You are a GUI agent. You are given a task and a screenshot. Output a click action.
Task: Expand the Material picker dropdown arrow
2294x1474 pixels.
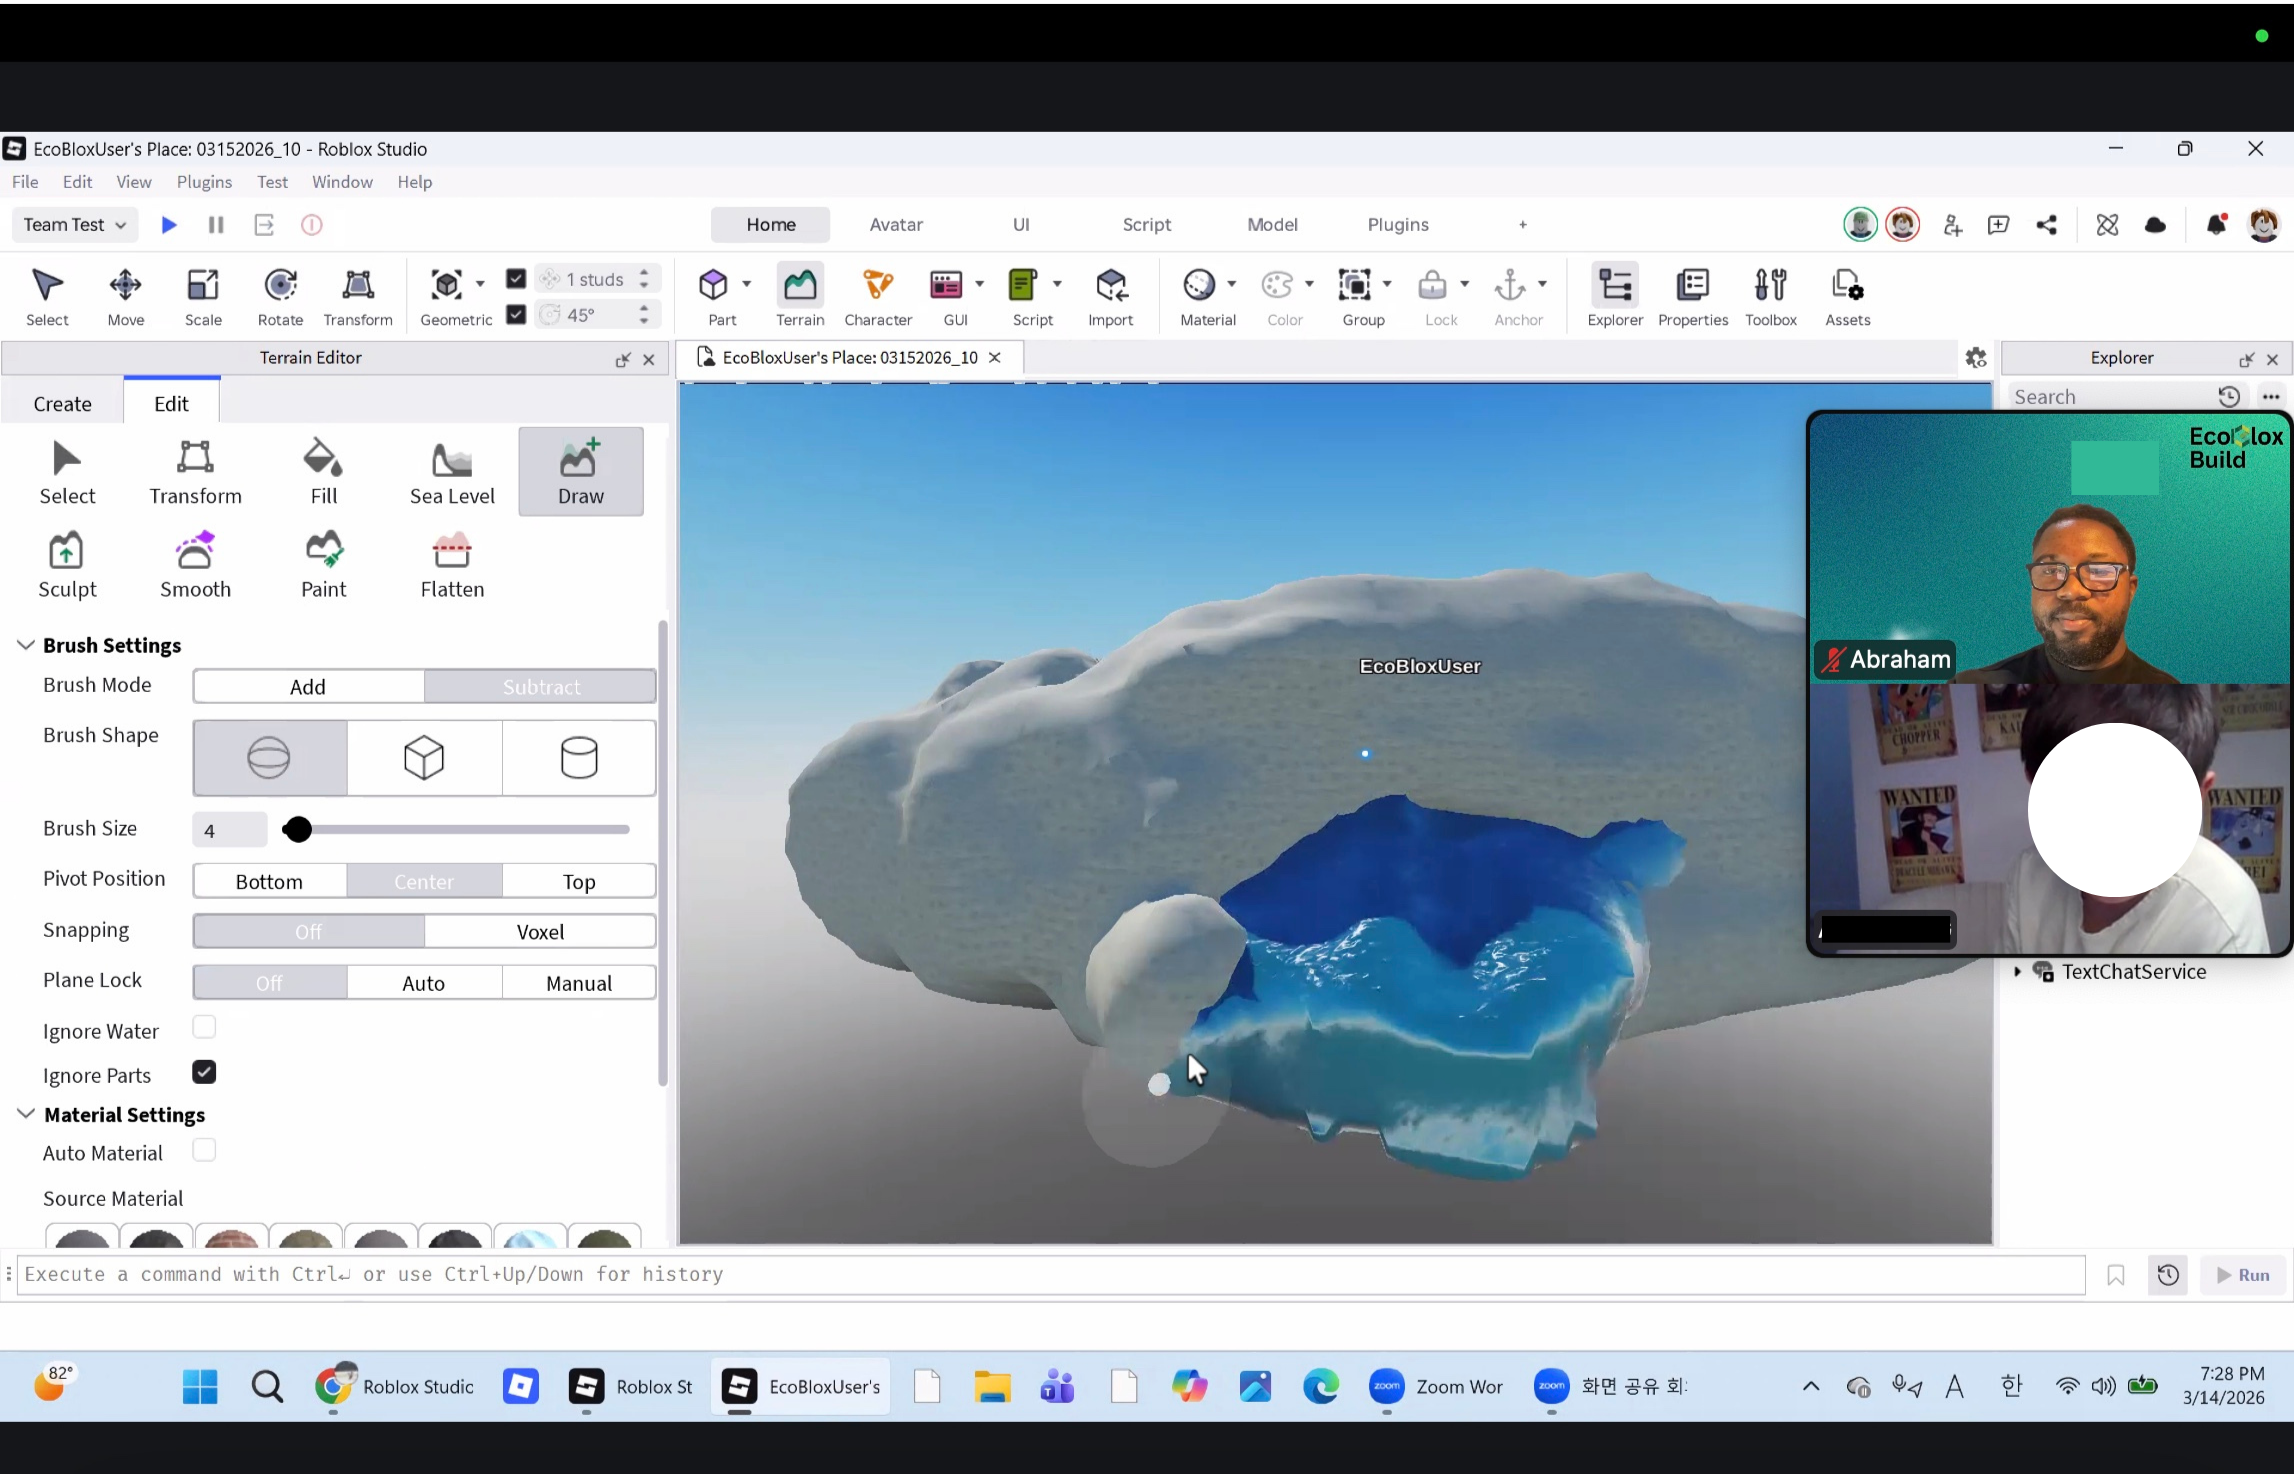tap(1232, 284)
